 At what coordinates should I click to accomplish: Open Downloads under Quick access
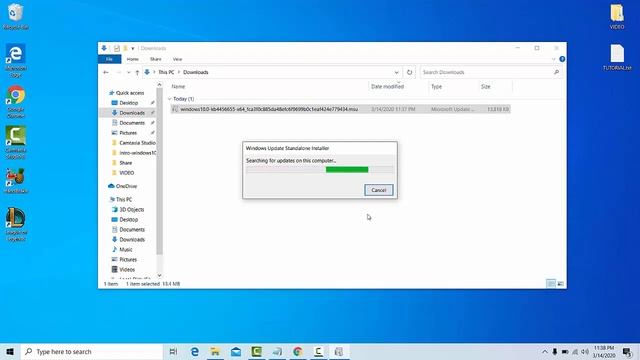[x=131, y=113]
